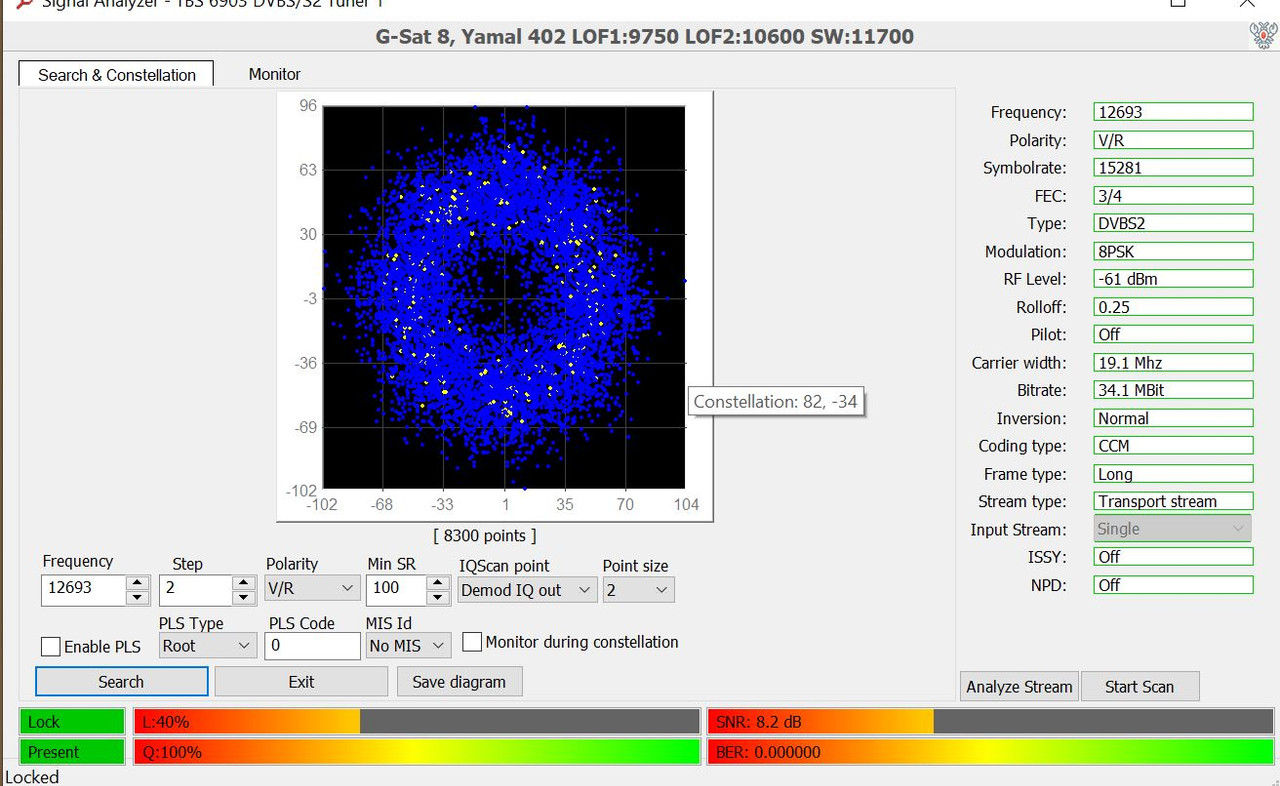Screen dimensions: 1280x786
Task: Open the MIS Id dropdown
Action: pyautogui.click(x=408, y=646)
